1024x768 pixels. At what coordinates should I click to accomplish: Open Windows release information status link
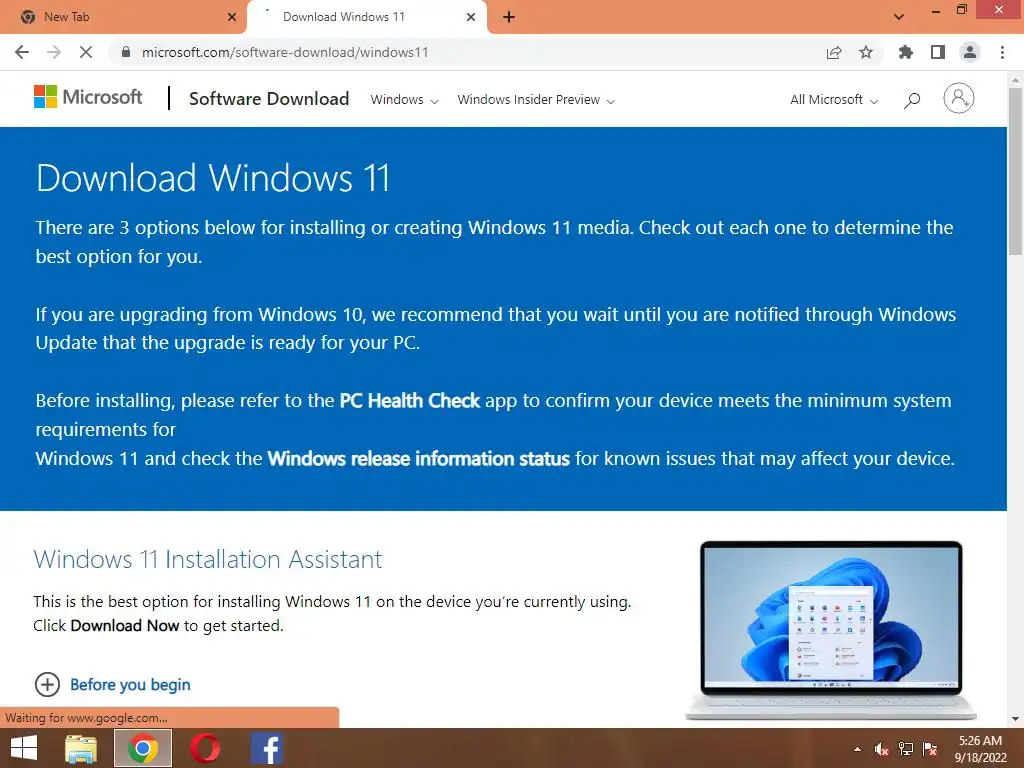point(419,458)
